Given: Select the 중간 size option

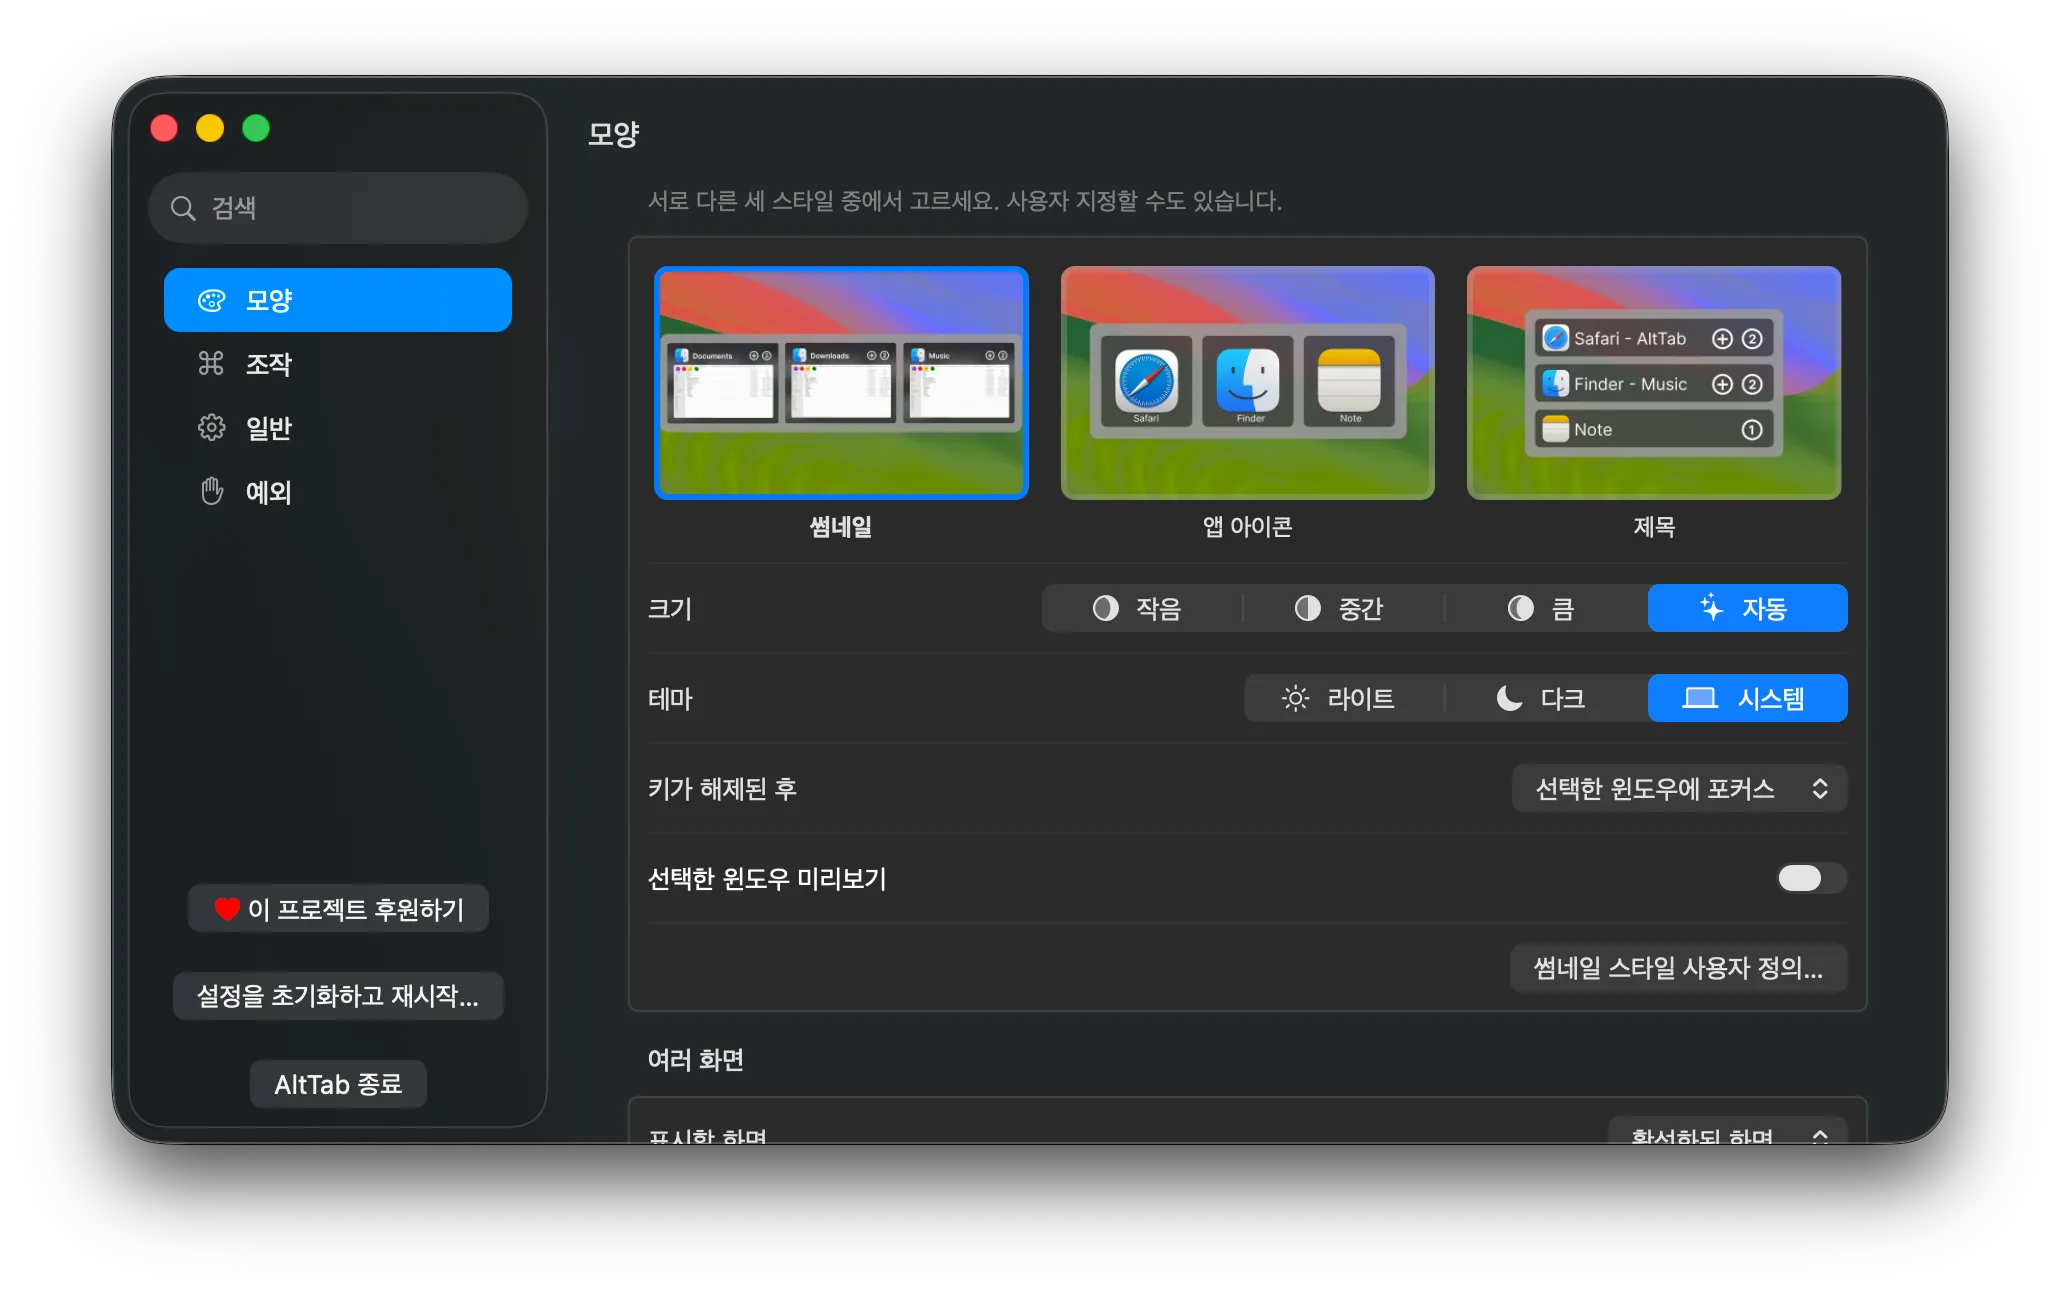Looking at the screenshot, I should tap(1344, 608).
